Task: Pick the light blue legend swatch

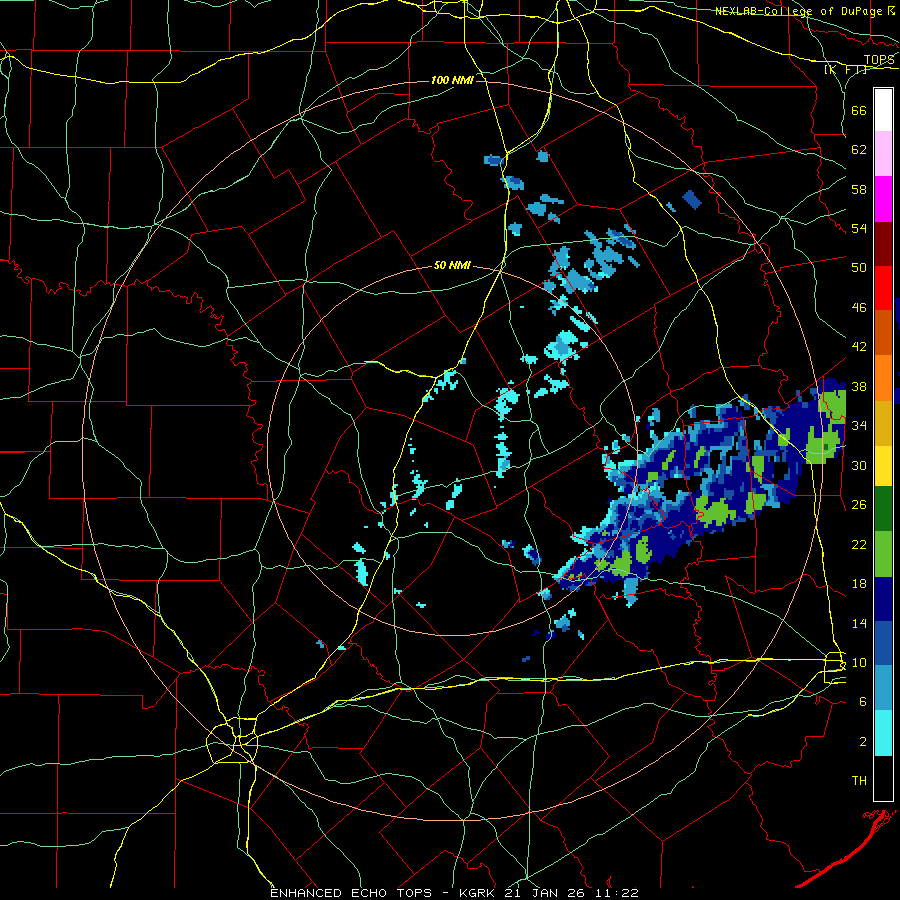Action: pos(883,688)
